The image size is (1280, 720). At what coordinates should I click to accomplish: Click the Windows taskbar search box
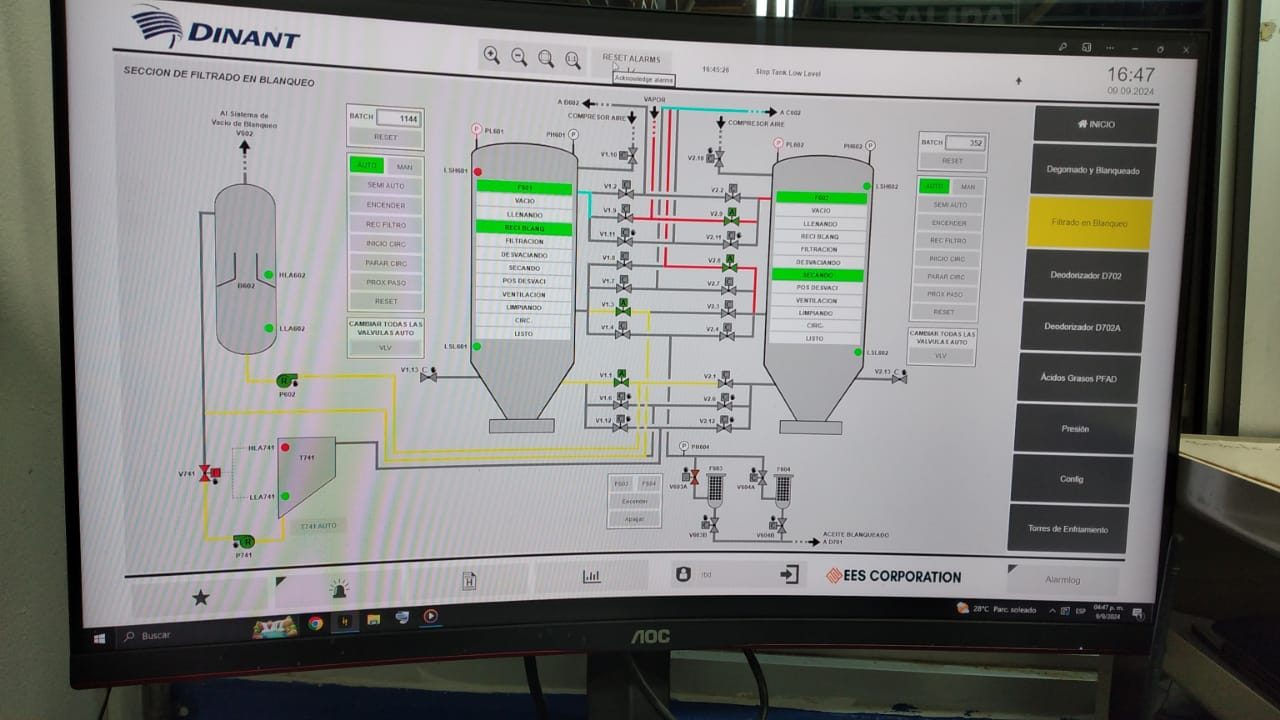click(181, 636)
